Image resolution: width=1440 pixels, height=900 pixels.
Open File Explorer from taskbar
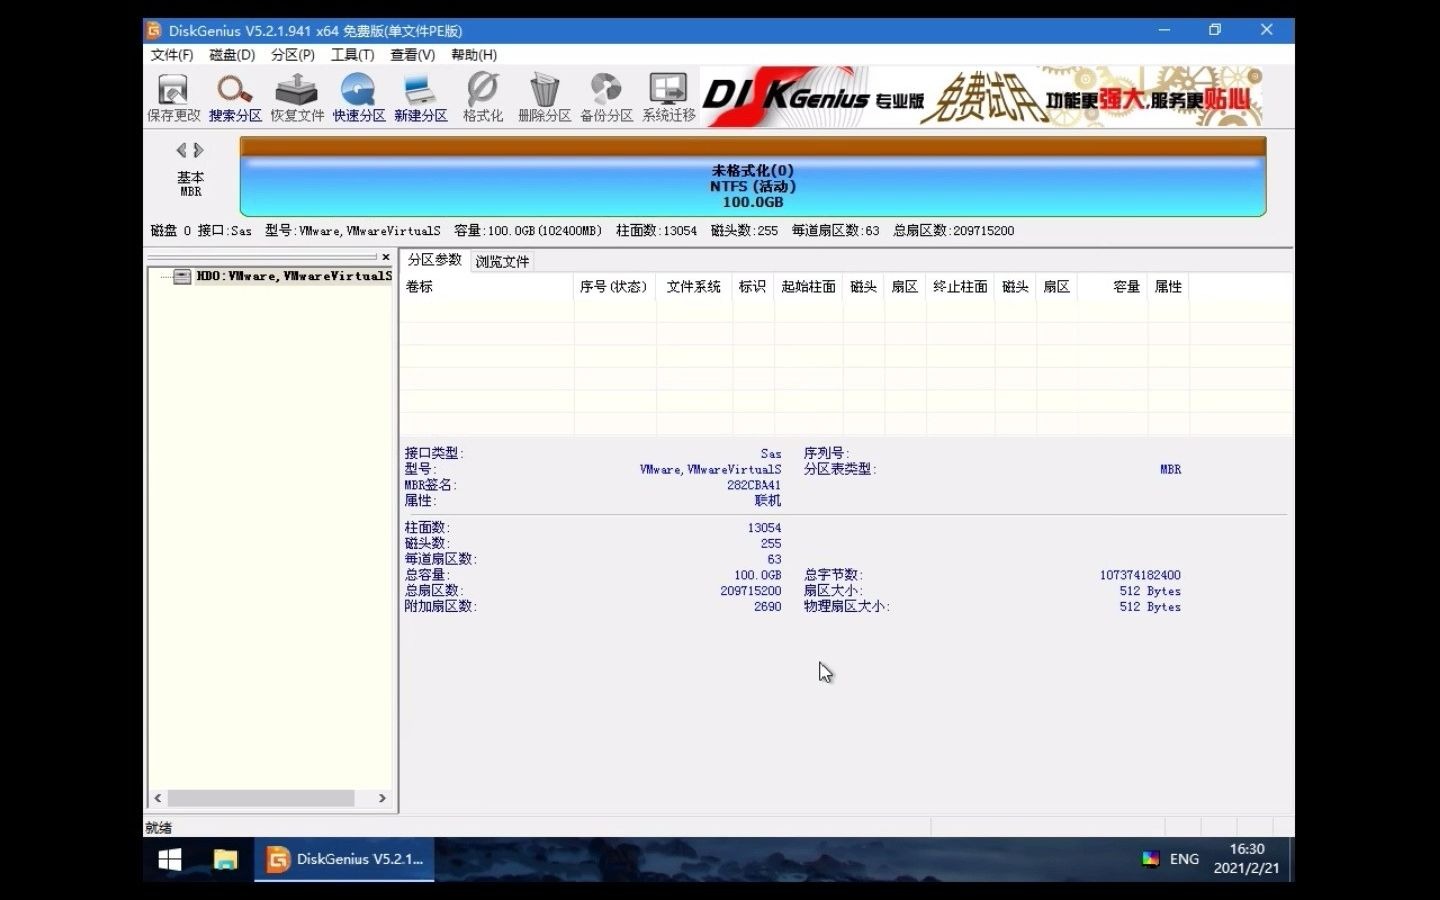226,860
